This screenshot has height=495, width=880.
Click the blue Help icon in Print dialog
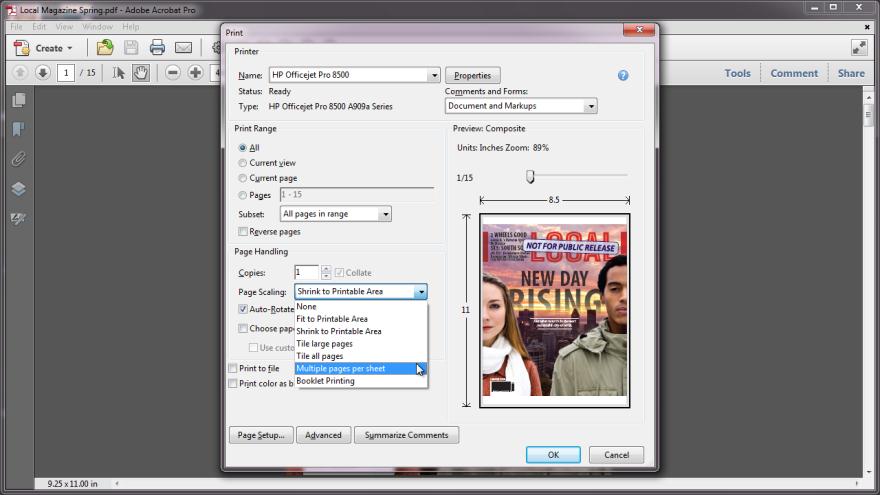click(x=623, y=75)
